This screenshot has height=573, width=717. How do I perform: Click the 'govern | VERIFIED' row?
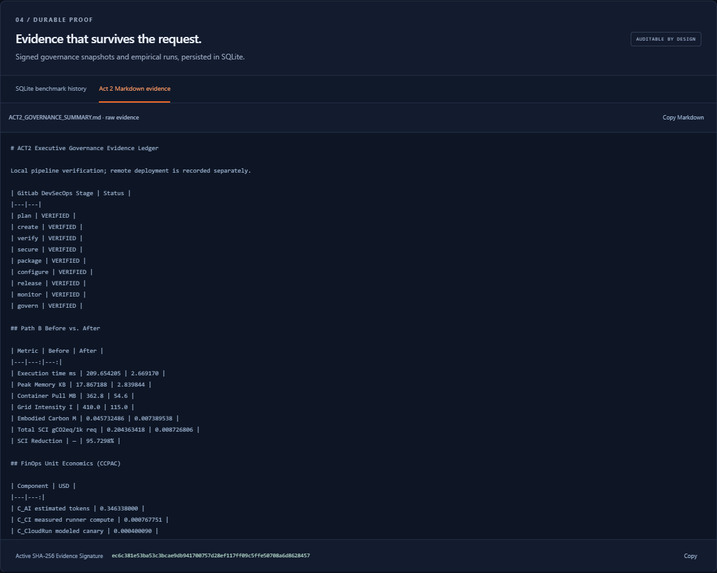(x=47, y=305)
